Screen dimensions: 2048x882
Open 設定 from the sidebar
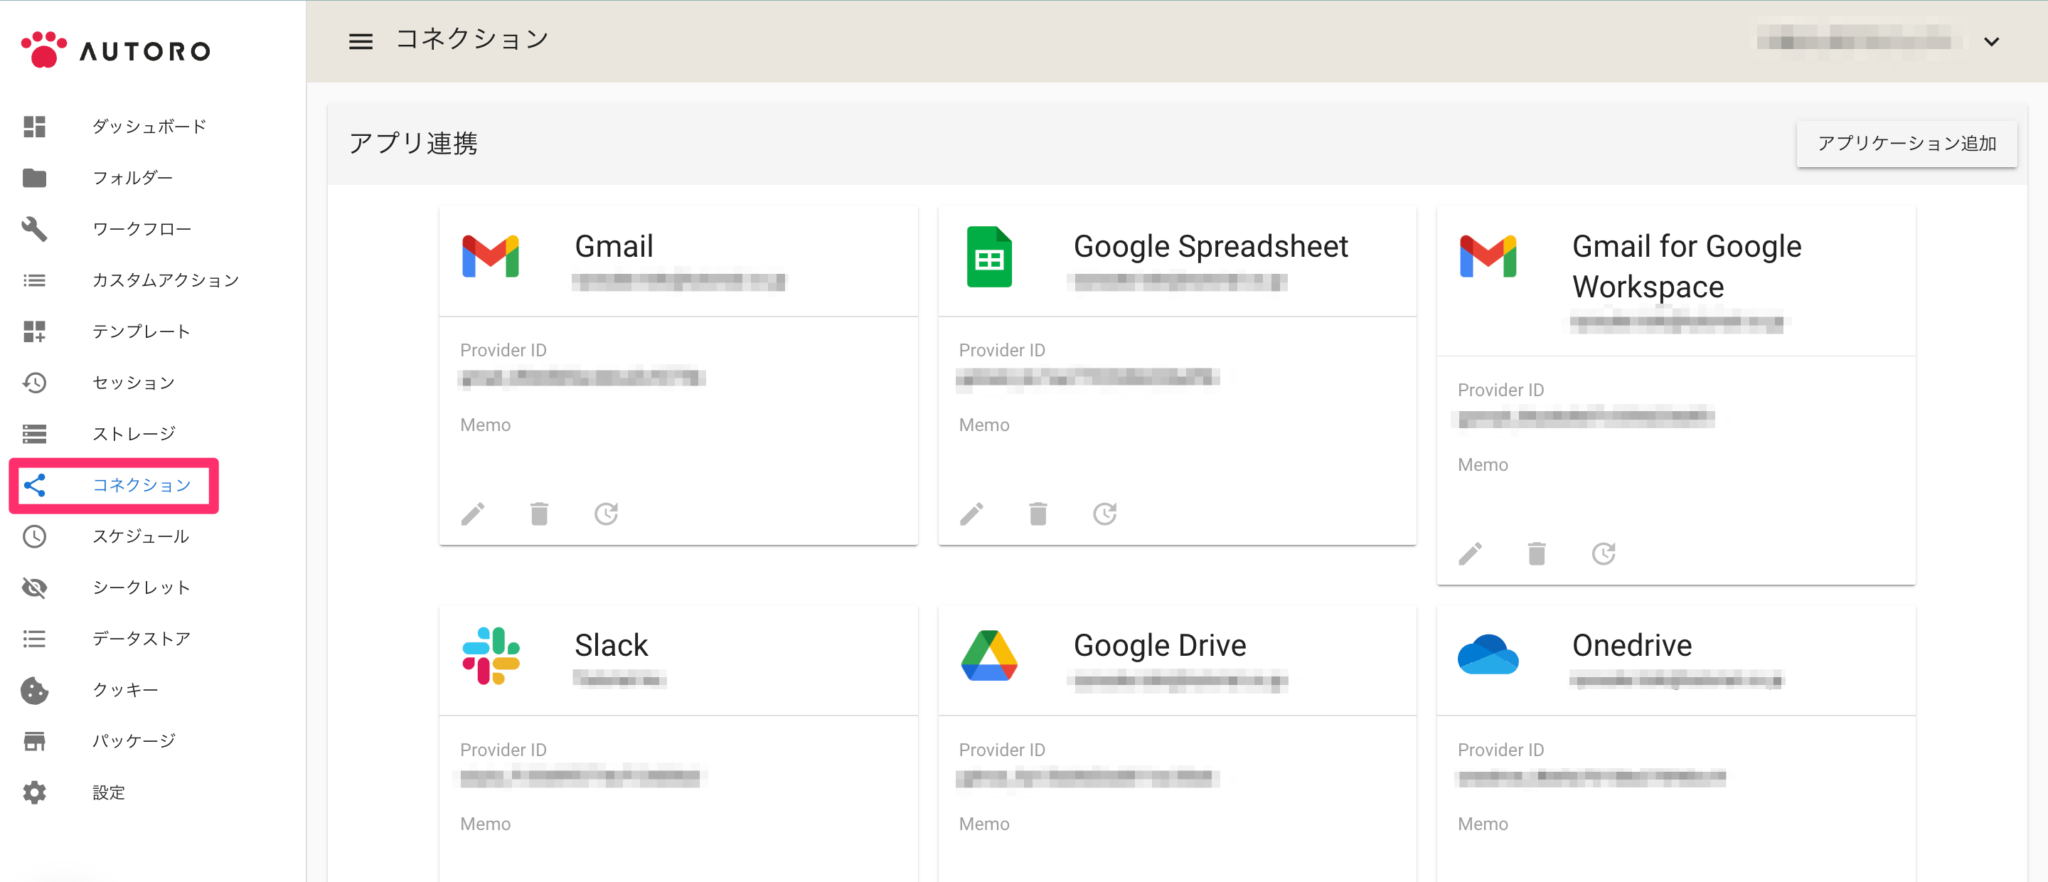[x=109, y=793]
